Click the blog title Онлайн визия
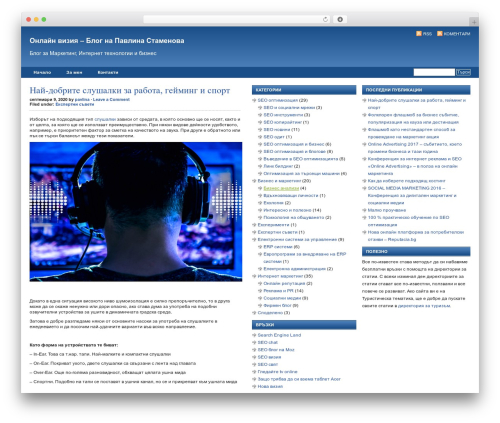 (107, 41)
